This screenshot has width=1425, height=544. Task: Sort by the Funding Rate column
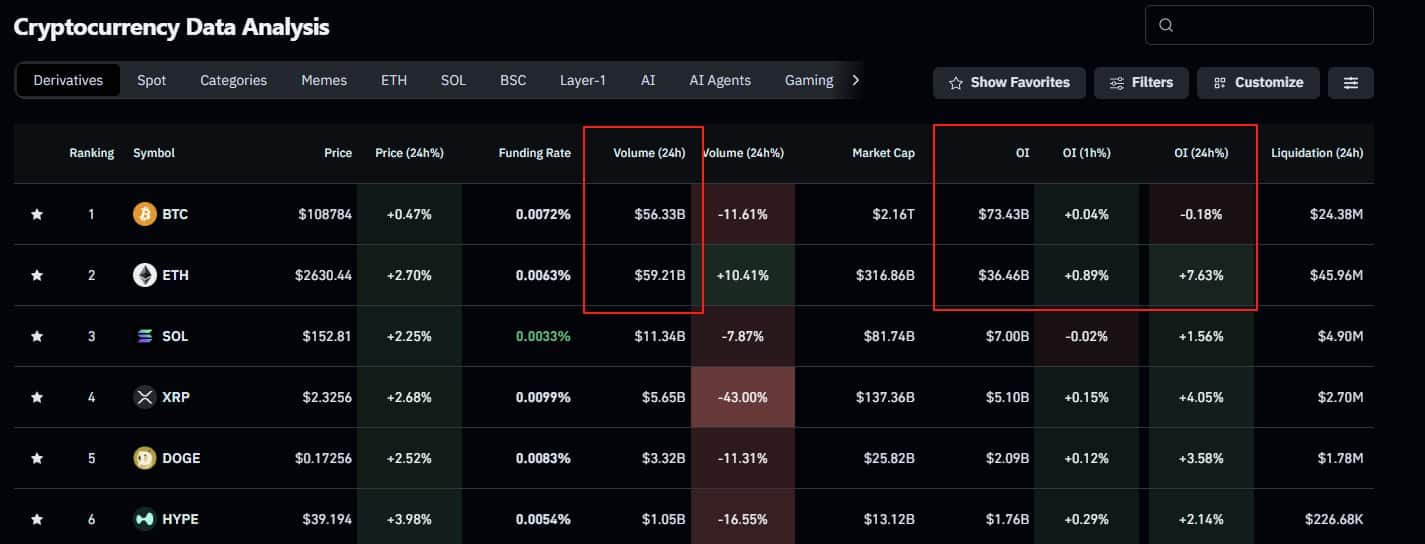pyautogui.click(x=535, y=153)
